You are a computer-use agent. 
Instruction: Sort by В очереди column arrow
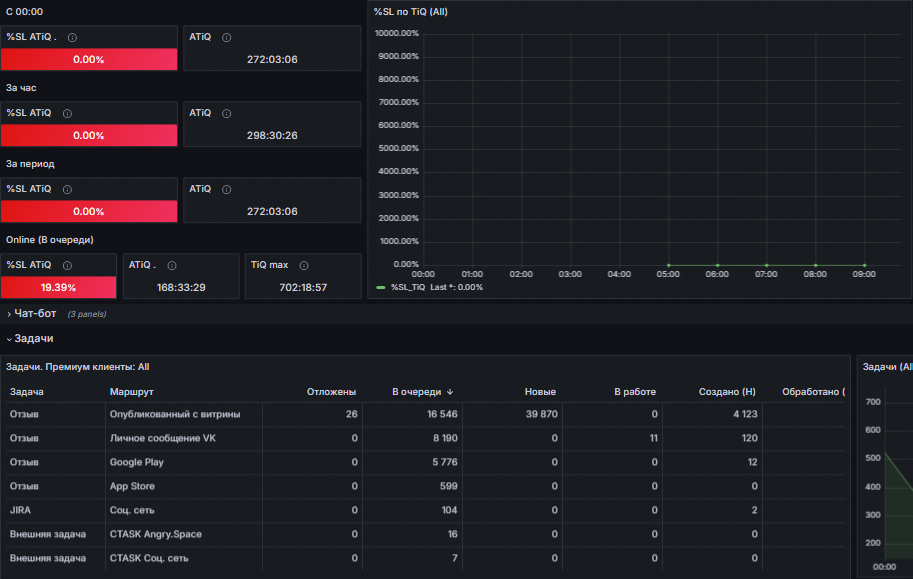[x=450, y=392]
